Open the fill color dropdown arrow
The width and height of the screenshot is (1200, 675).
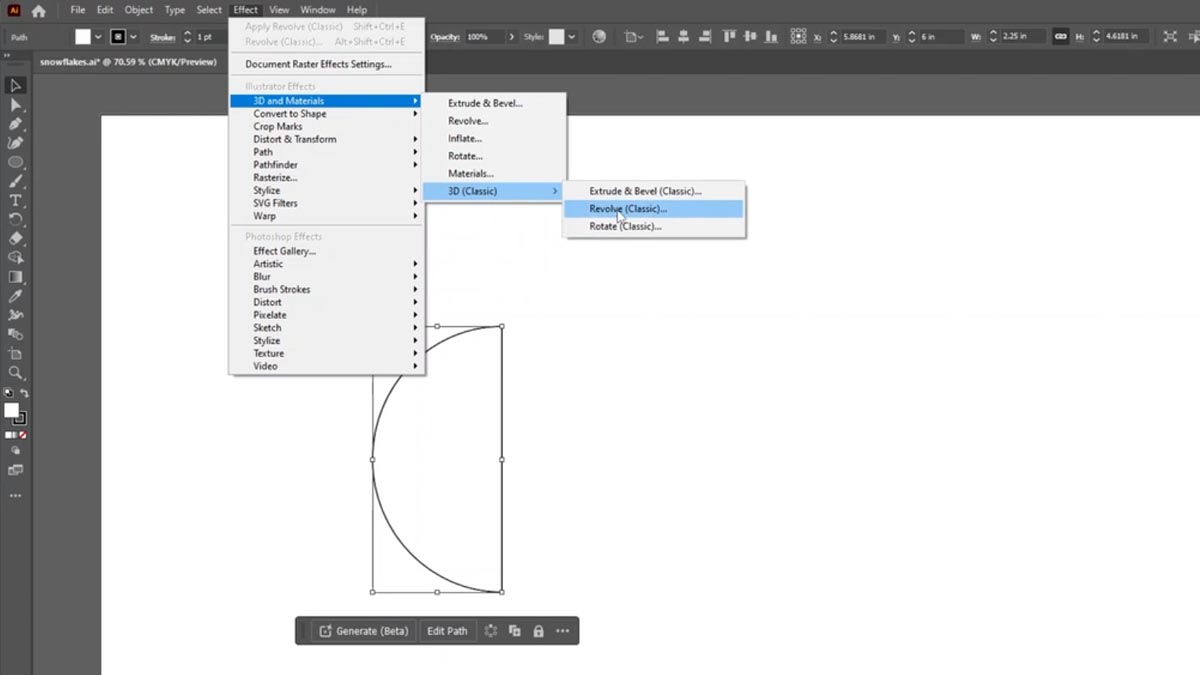tap(98, 37)
